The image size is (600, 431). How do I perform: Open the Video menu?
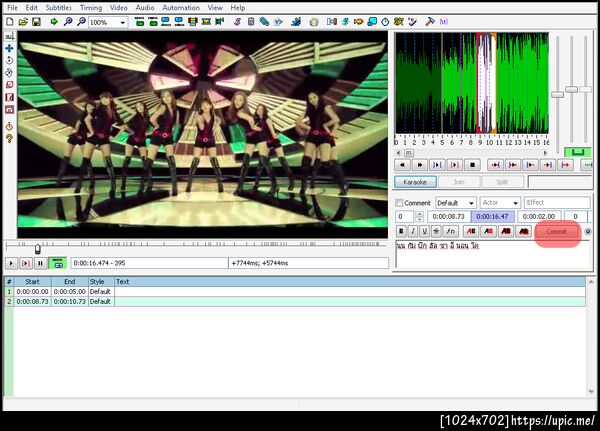pos(119,8)
